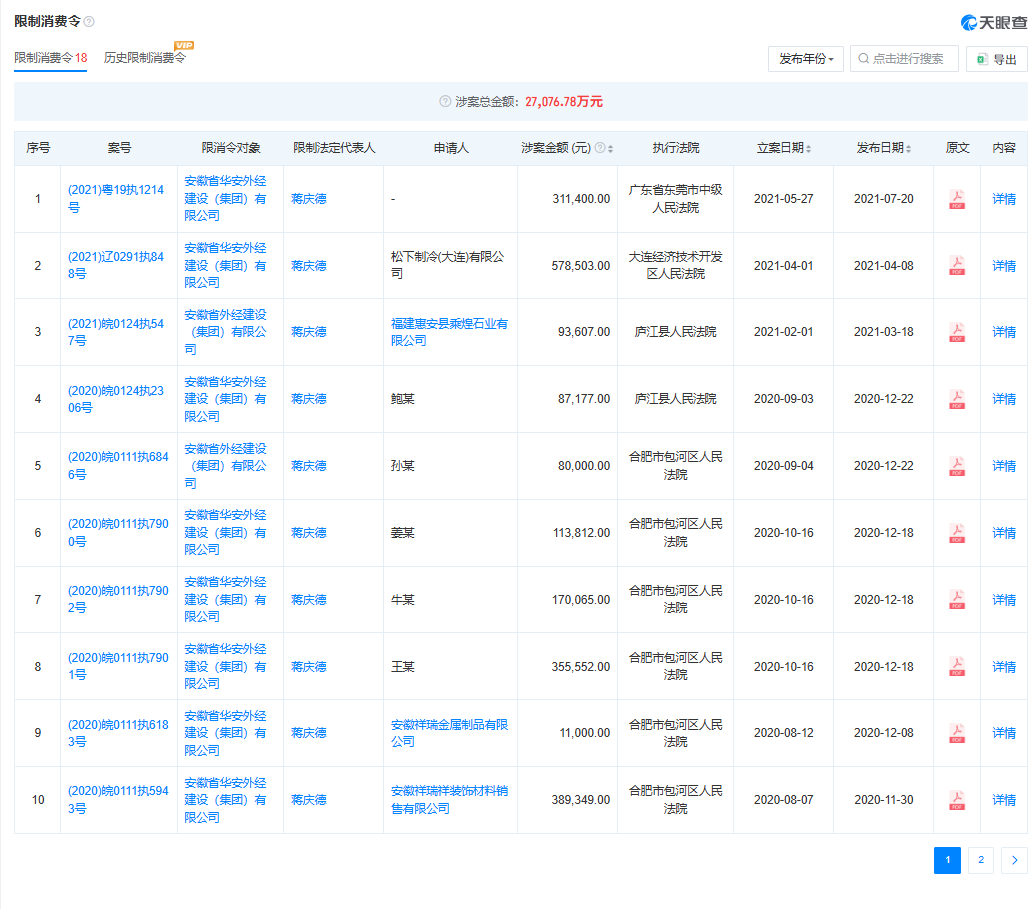
Task: Open PDF original for case (2021)粤19执1214号
Action: tap(956, 199)
